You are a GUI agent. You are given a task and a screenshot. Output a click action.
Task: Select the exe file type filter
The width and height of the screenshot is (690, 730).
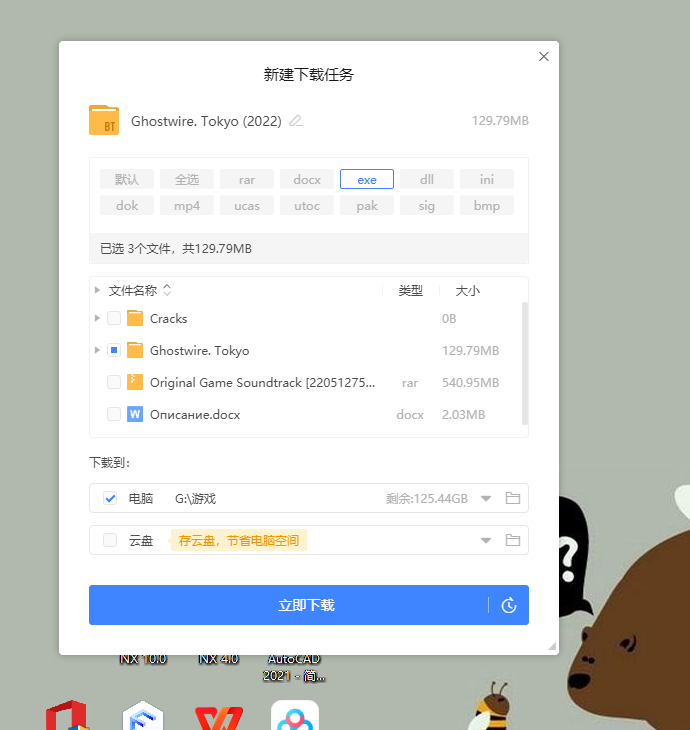click(367, 180)
